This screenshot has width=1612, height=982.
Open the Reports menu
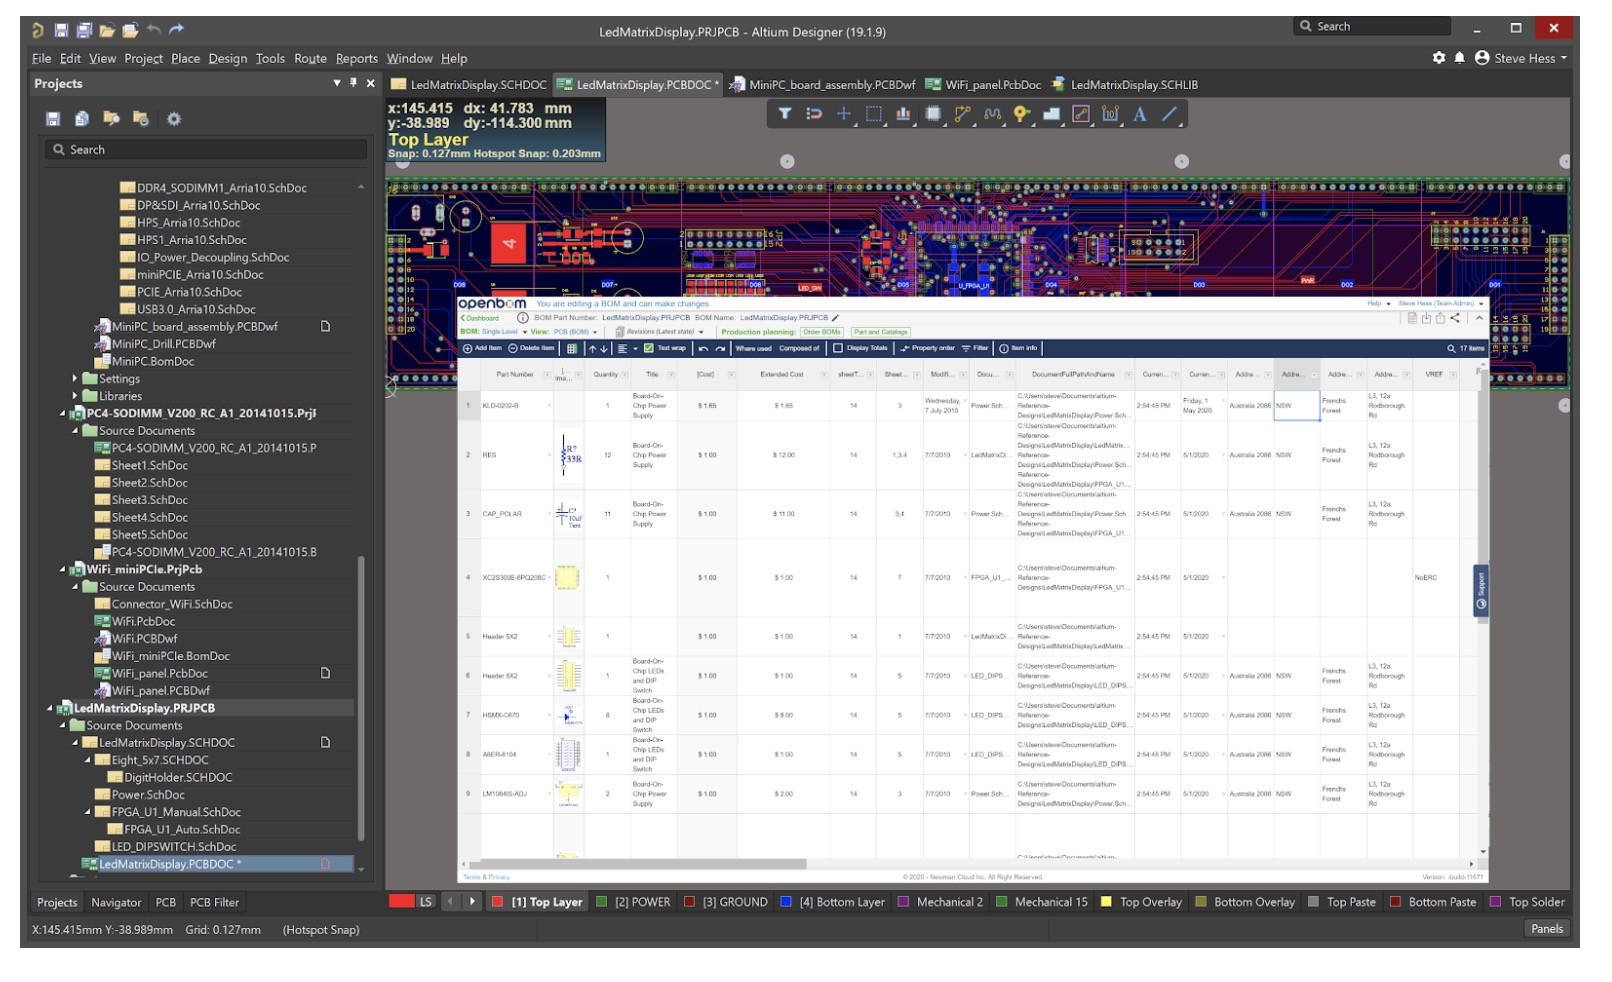click(356, 58)
